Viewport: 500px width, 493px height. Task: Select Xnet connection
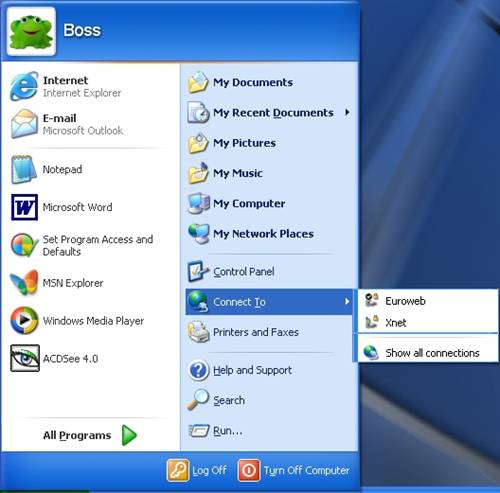[428, 322]
